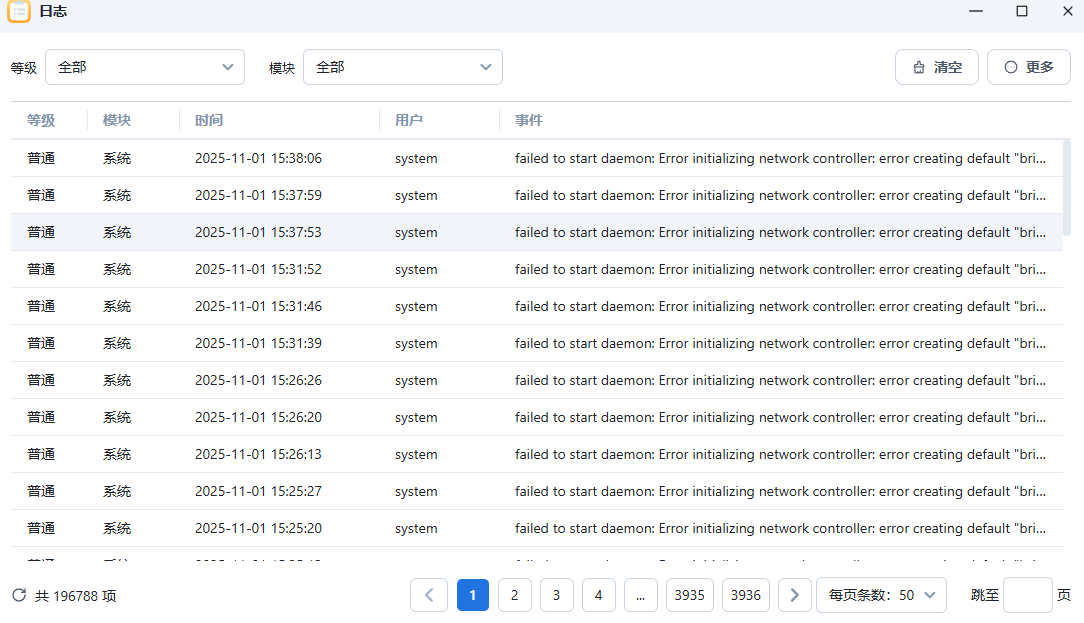Click the 时间 column header

tap(208, 120)
